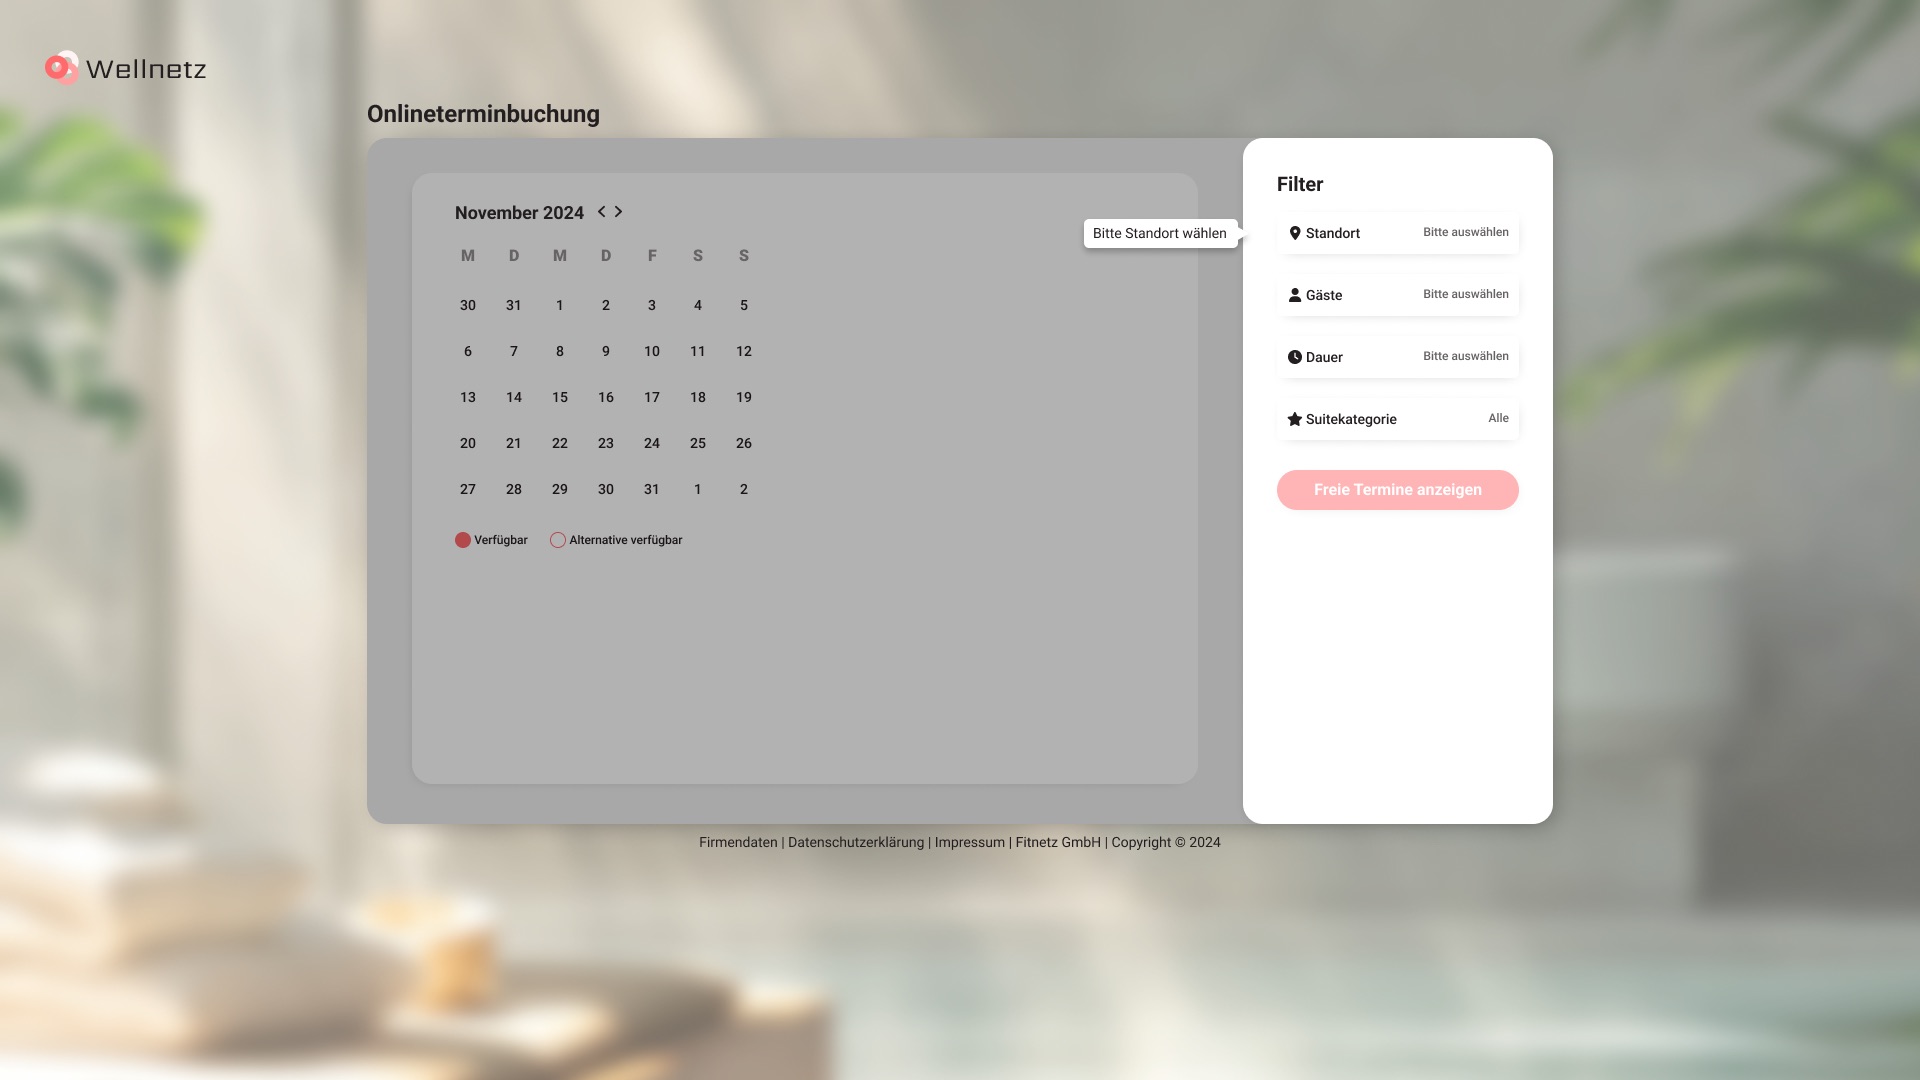Click the 'Bitte Standort wählen' tooltip

point(1159,233)
